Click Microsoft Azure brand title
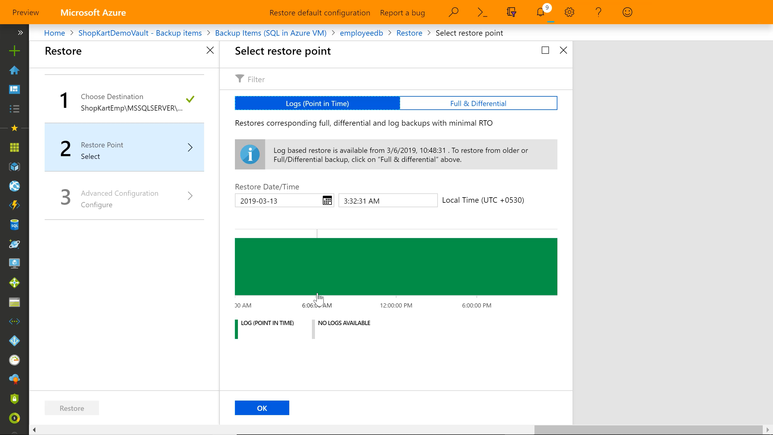 pos(93,13)
